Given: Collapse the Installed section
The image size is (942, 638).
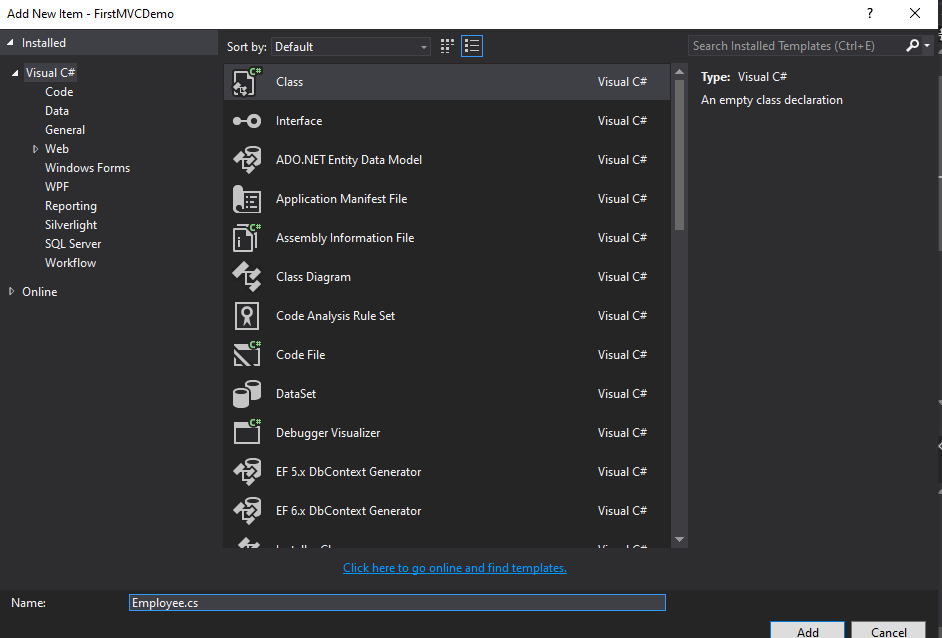Looking at the screenshot, I should 10,43.
